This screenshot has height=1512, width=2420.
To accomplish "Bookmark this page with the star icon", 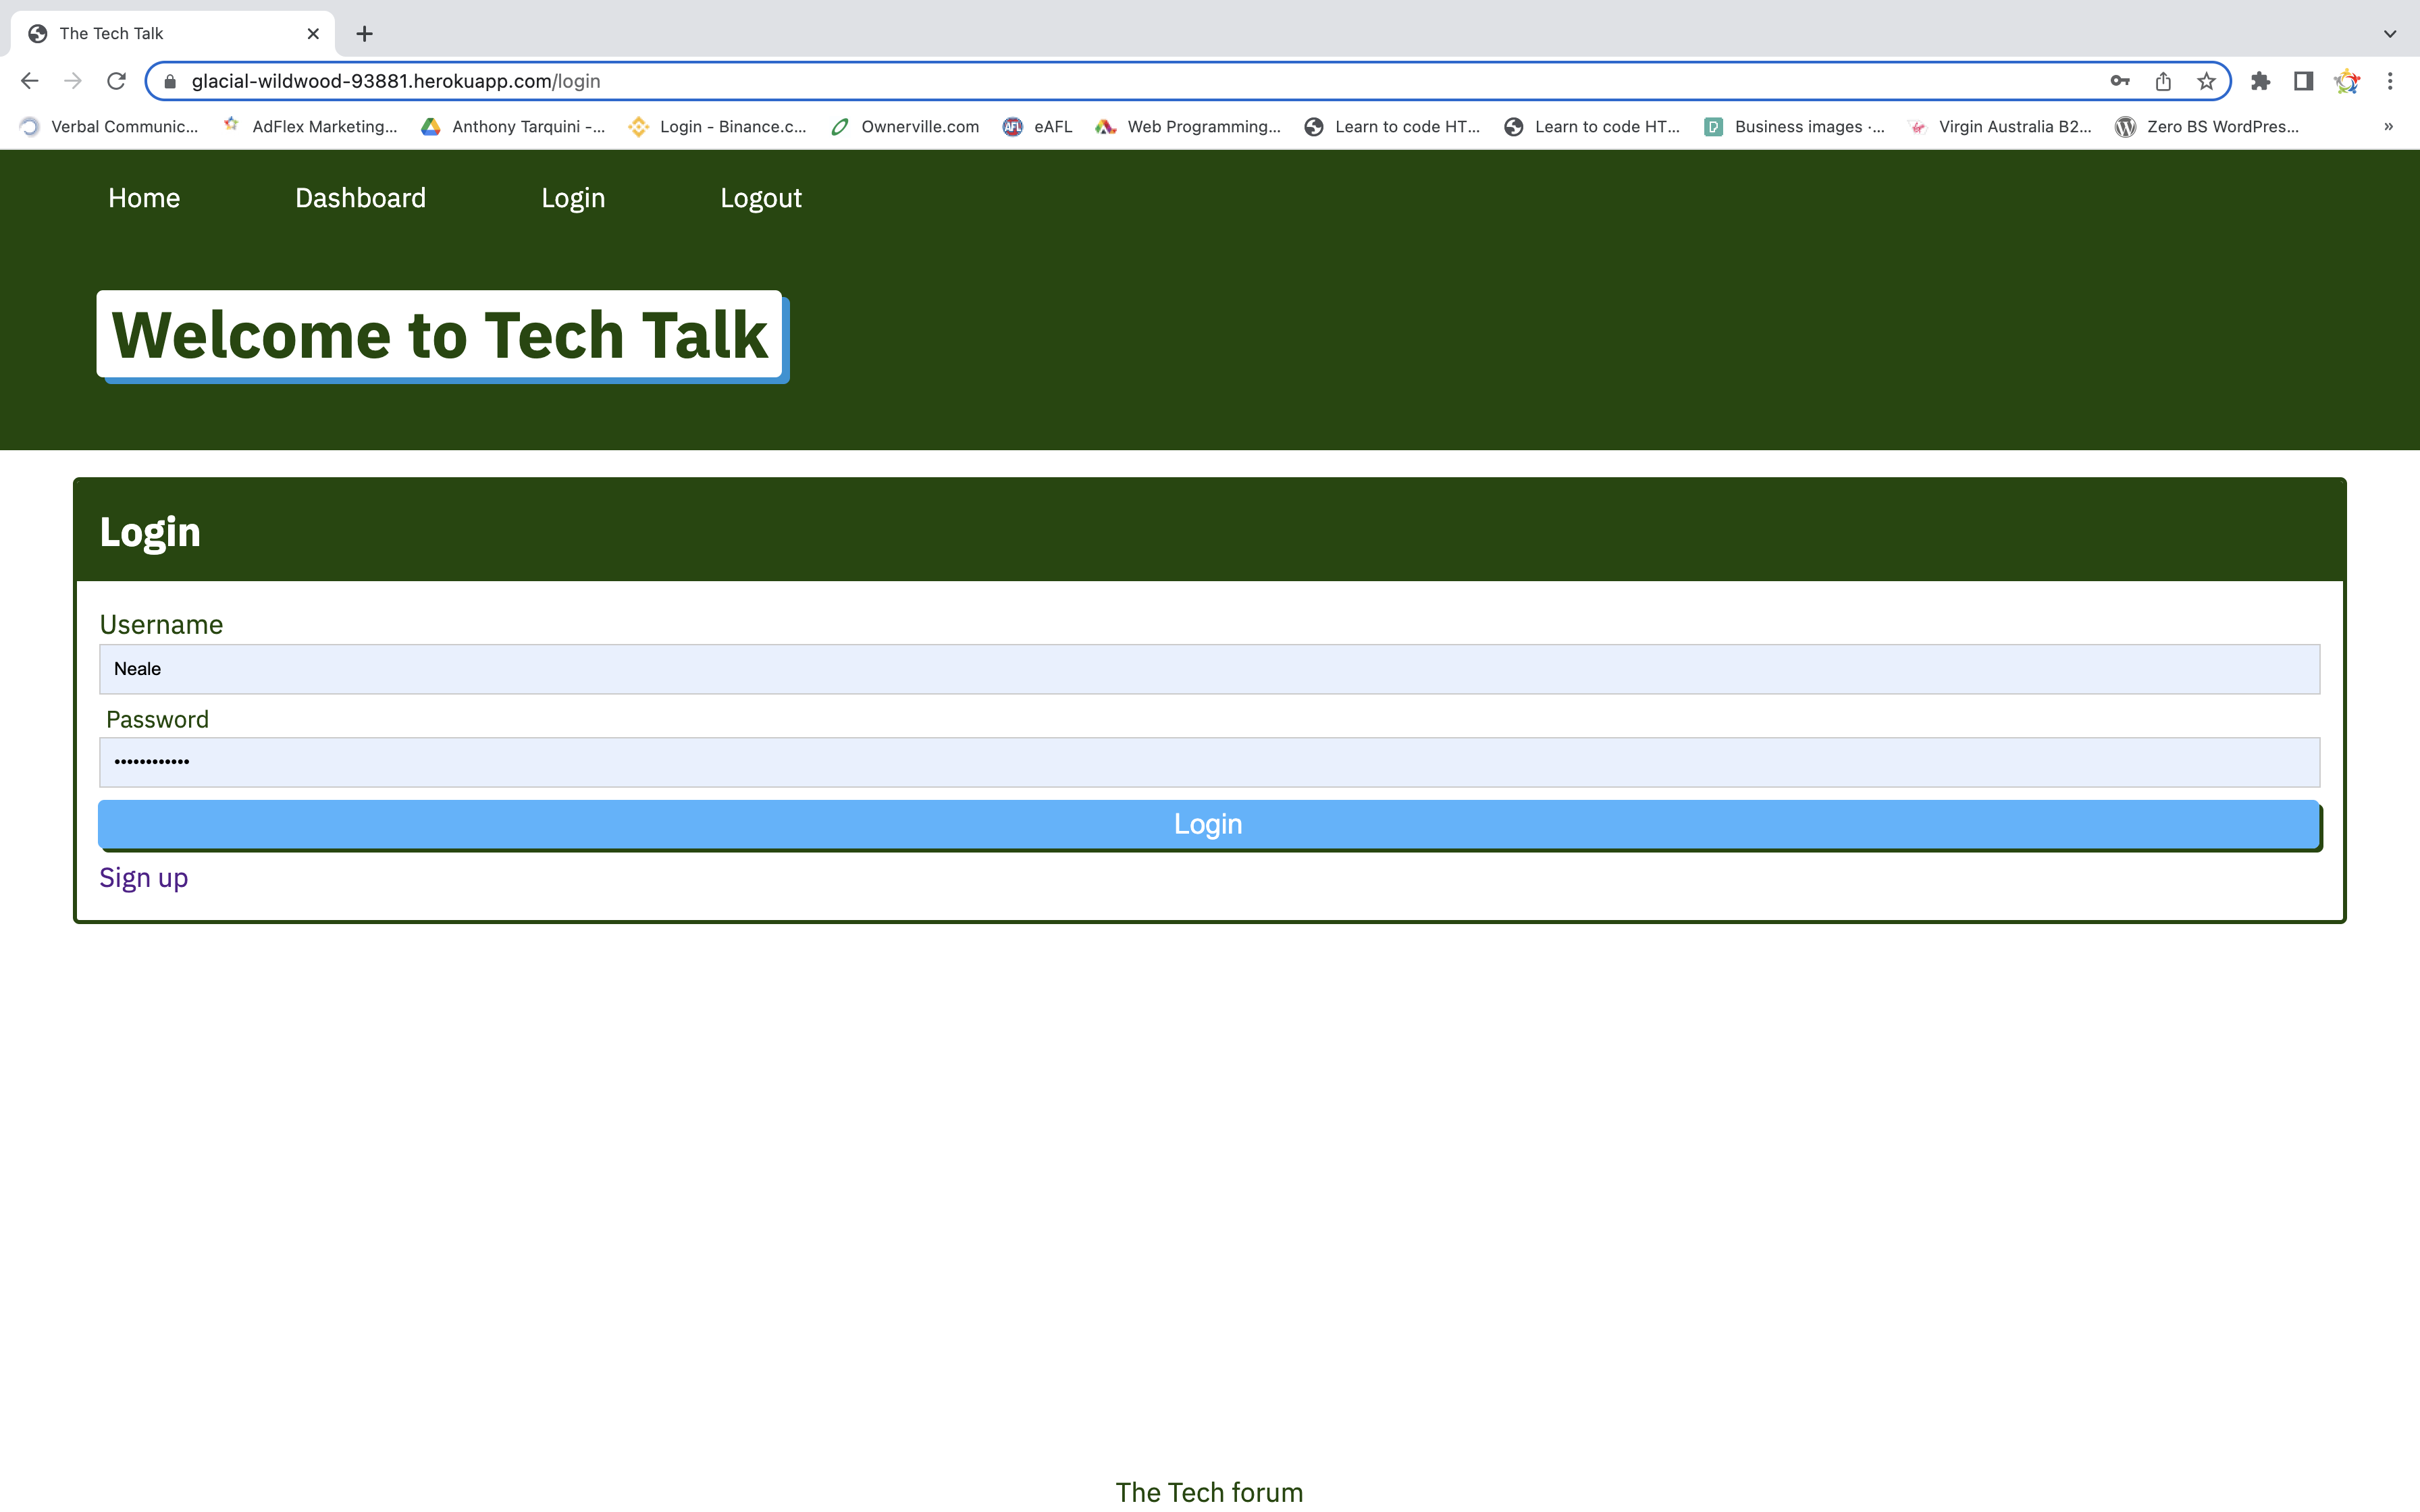I will (2206, 81).
